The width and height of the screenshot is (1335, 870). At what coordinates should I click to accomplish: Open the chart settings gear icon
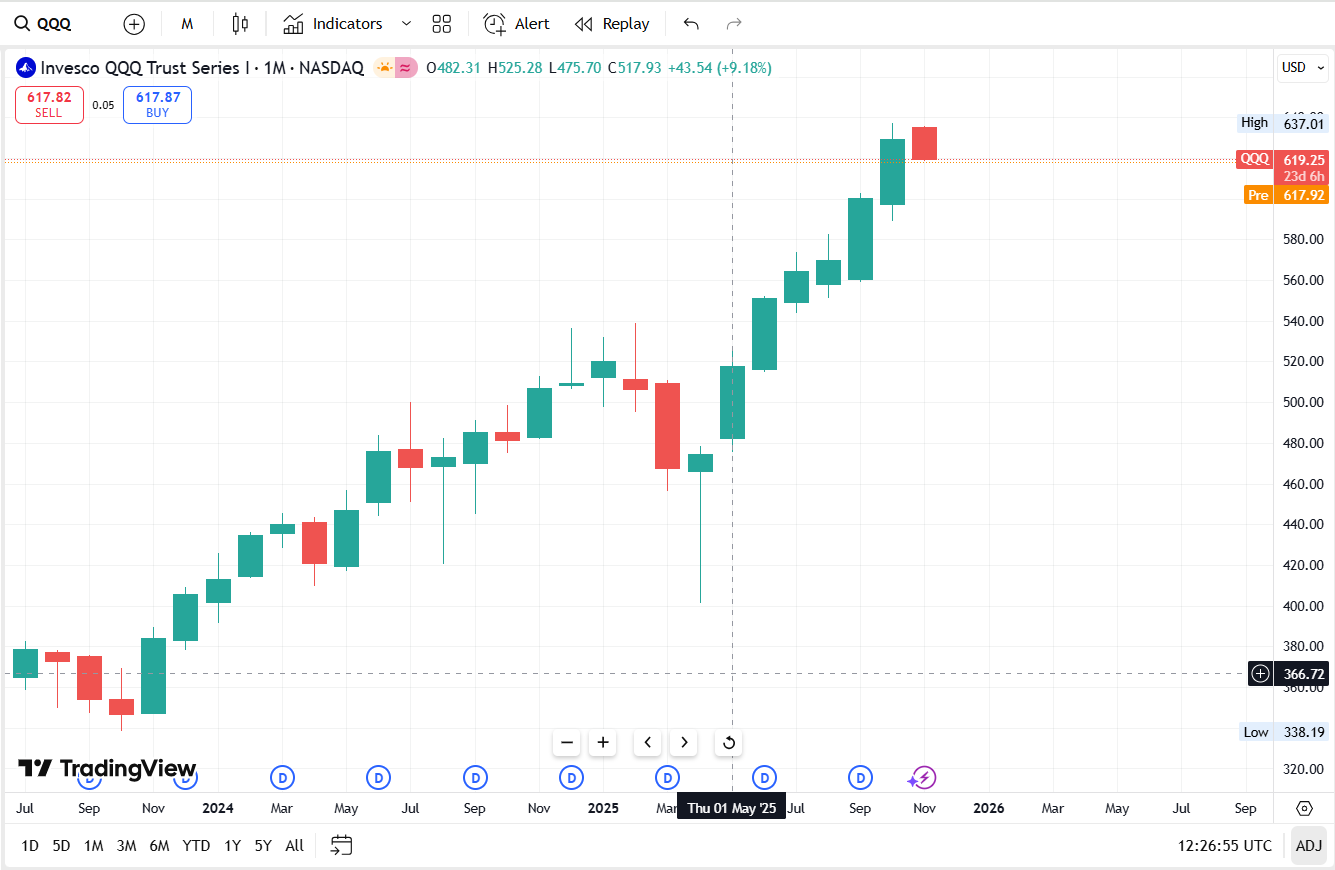pyautogui.click(x=1304, y=808)
